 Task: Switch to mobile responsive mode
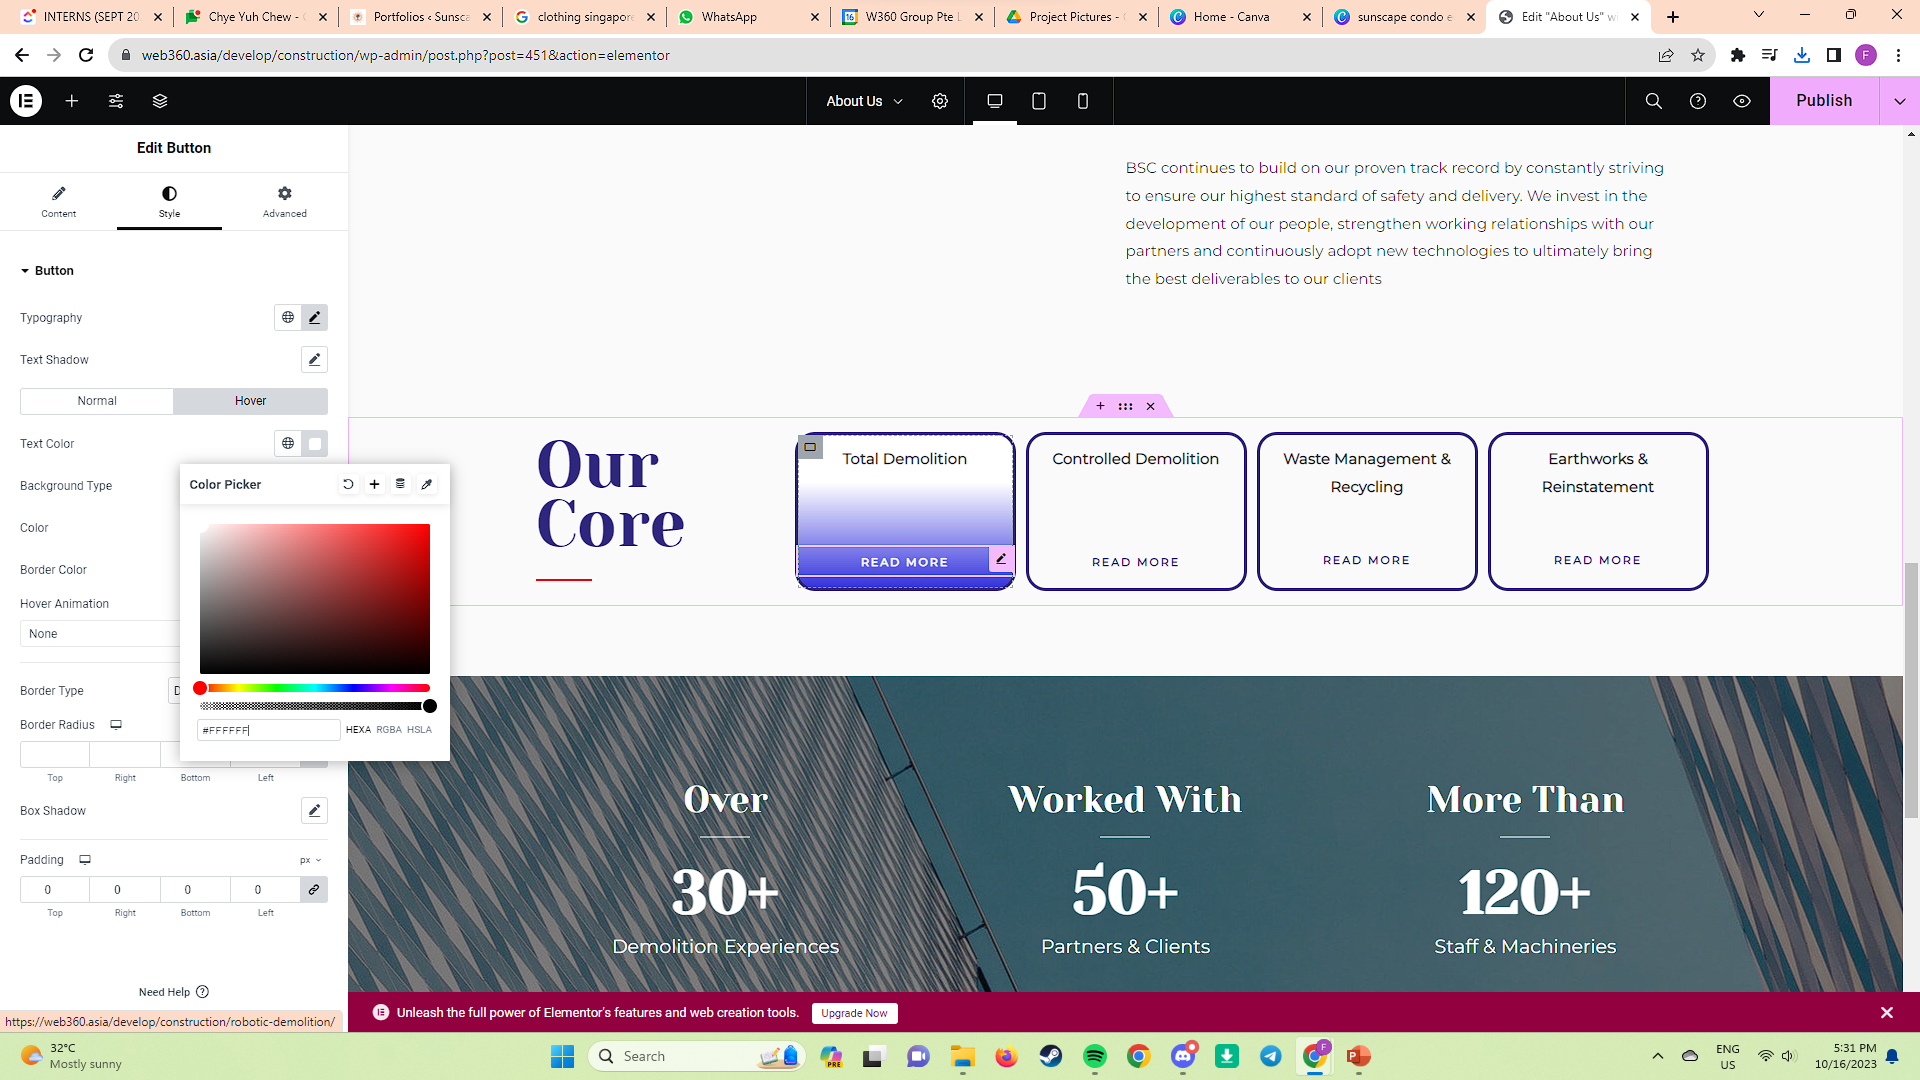[x=1083, y=101]
